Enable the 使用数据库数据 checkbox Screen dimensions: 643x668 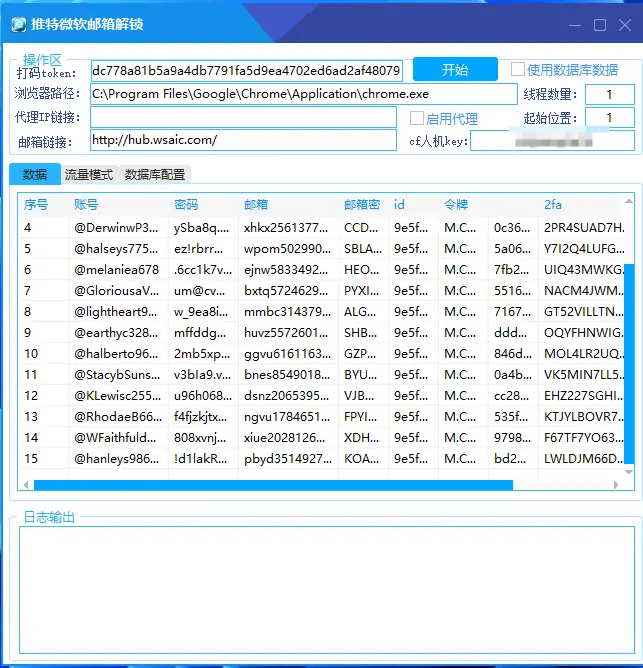tap(518, 69)
